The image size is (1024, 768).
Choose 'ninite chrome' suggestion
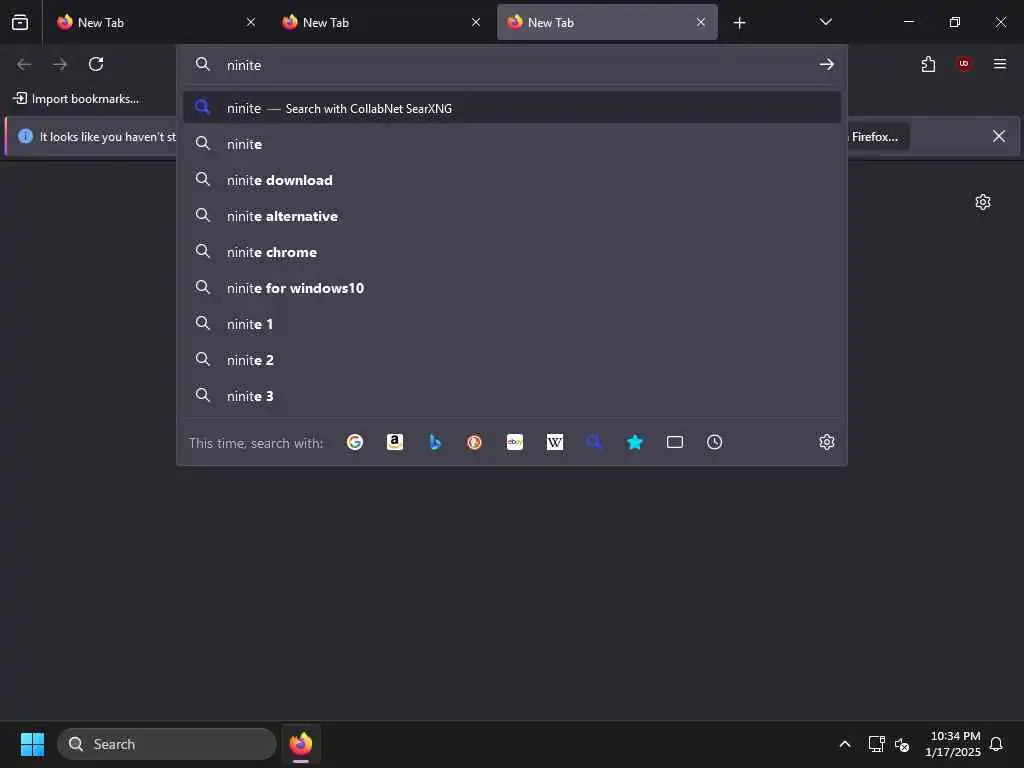pos(512,251)
